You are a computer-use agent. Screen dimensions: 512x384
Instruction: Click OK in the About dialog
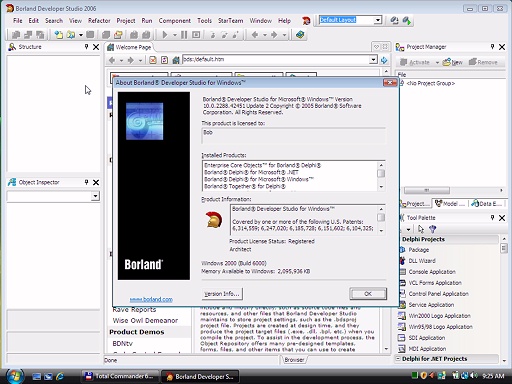(x=368, y=294)
